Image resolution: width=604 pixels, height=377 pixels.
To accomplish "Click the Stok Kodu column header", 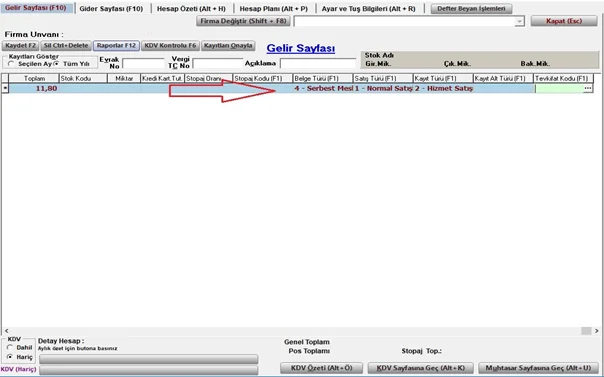I will point(83,78).
